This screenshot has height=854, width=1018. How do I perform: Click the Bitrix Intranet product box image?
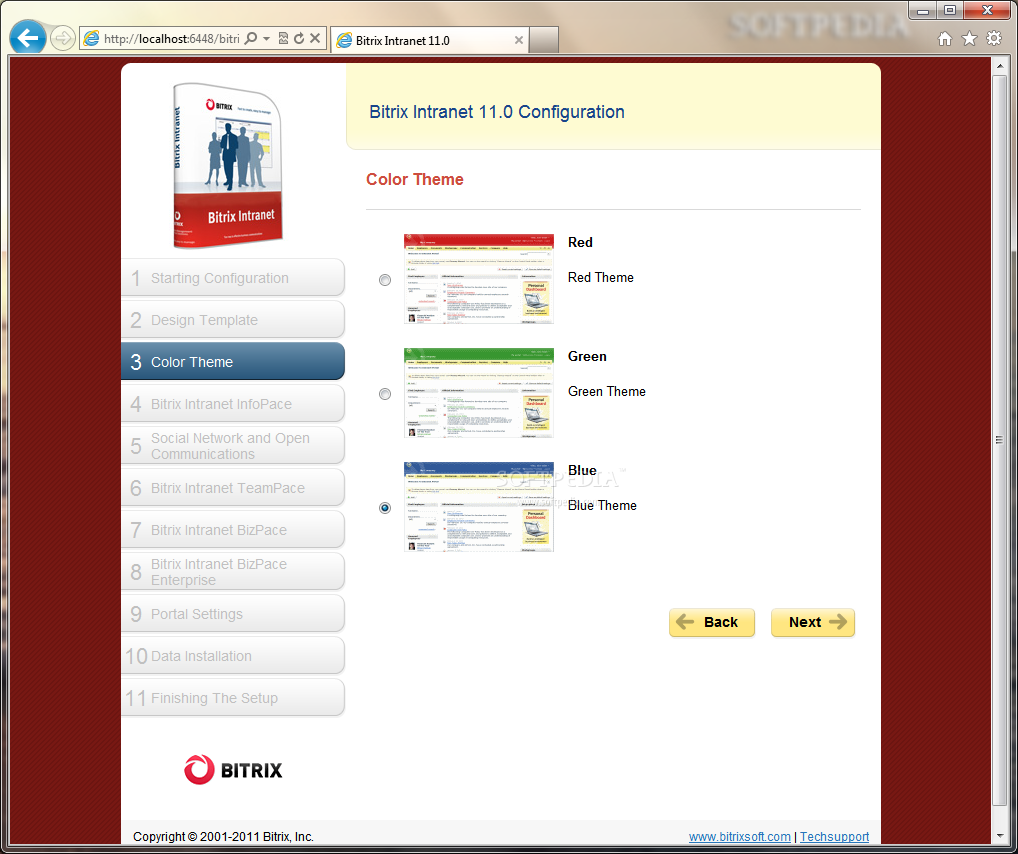227,165
